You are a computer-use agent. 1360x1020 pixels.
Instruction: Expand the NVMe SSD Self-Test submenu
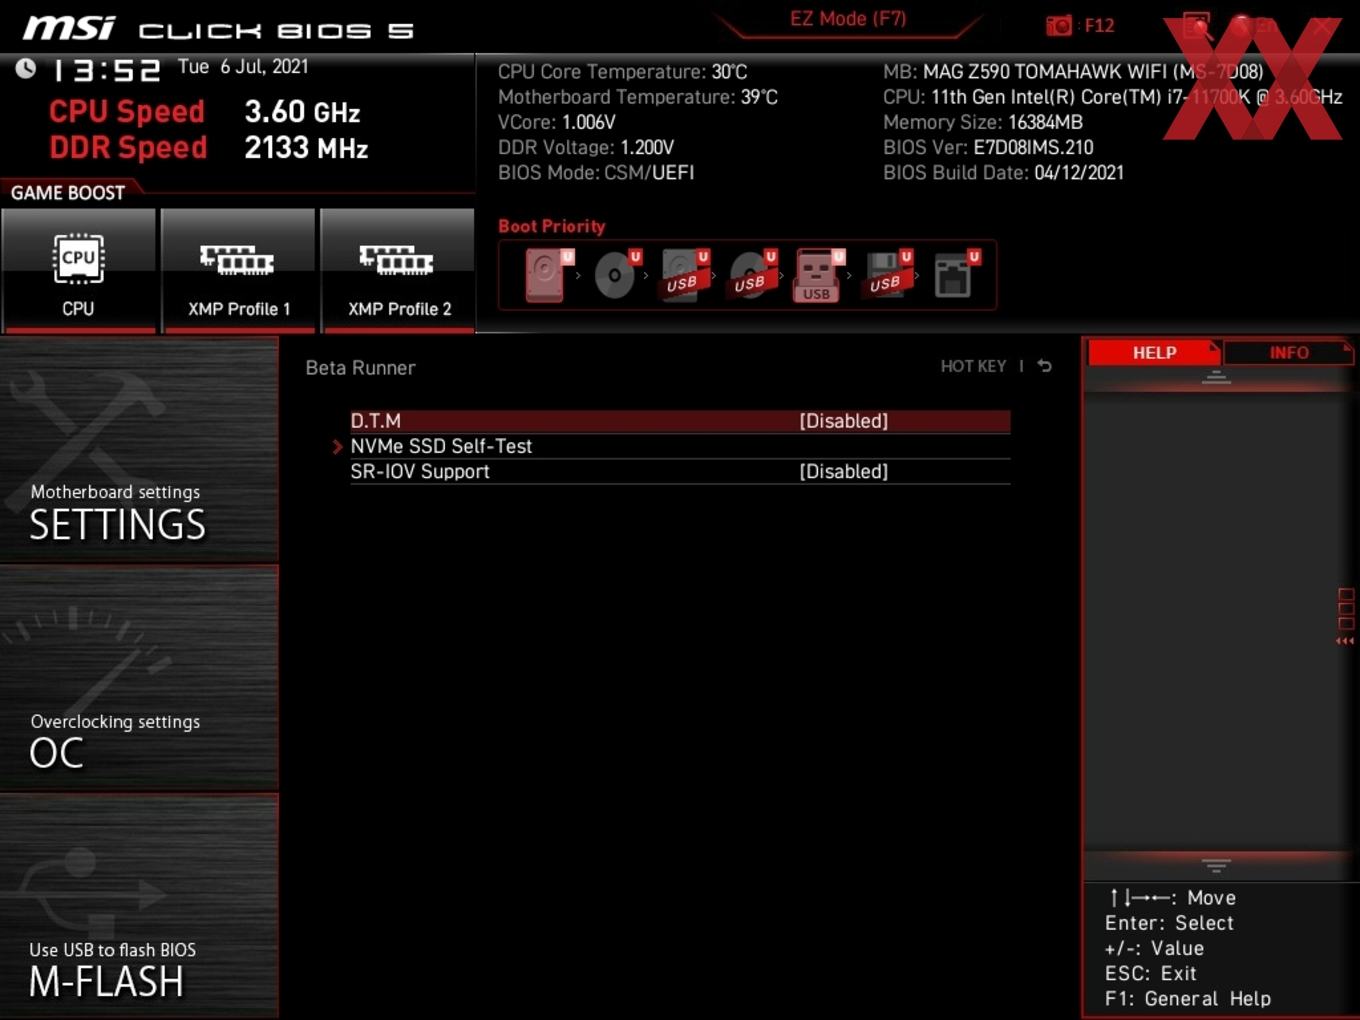coord(441,446)
